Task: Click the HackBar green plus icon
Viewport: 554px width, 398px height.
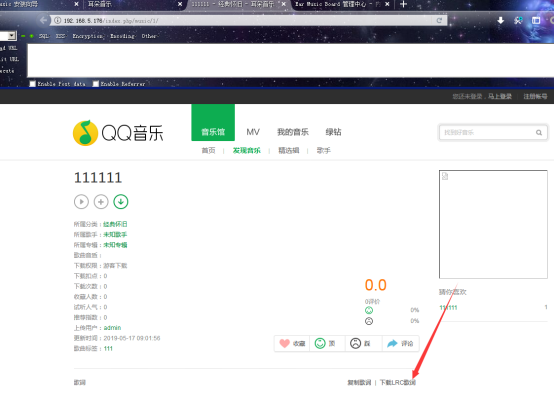Action: tap(31, 36)
